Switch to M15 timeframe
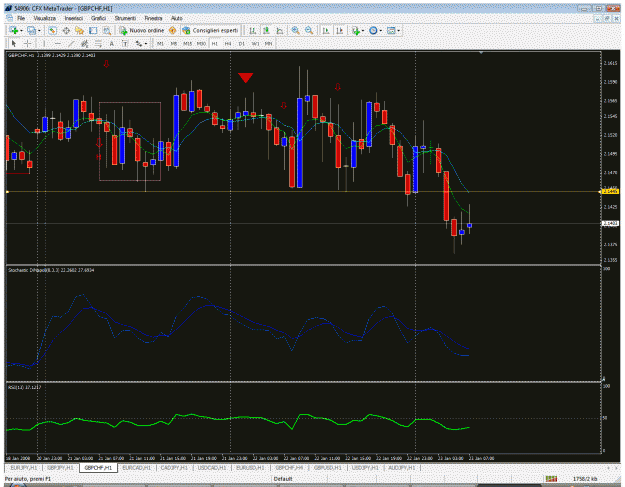The width and height of the screenshot is (625, 487). pos(187,43)
